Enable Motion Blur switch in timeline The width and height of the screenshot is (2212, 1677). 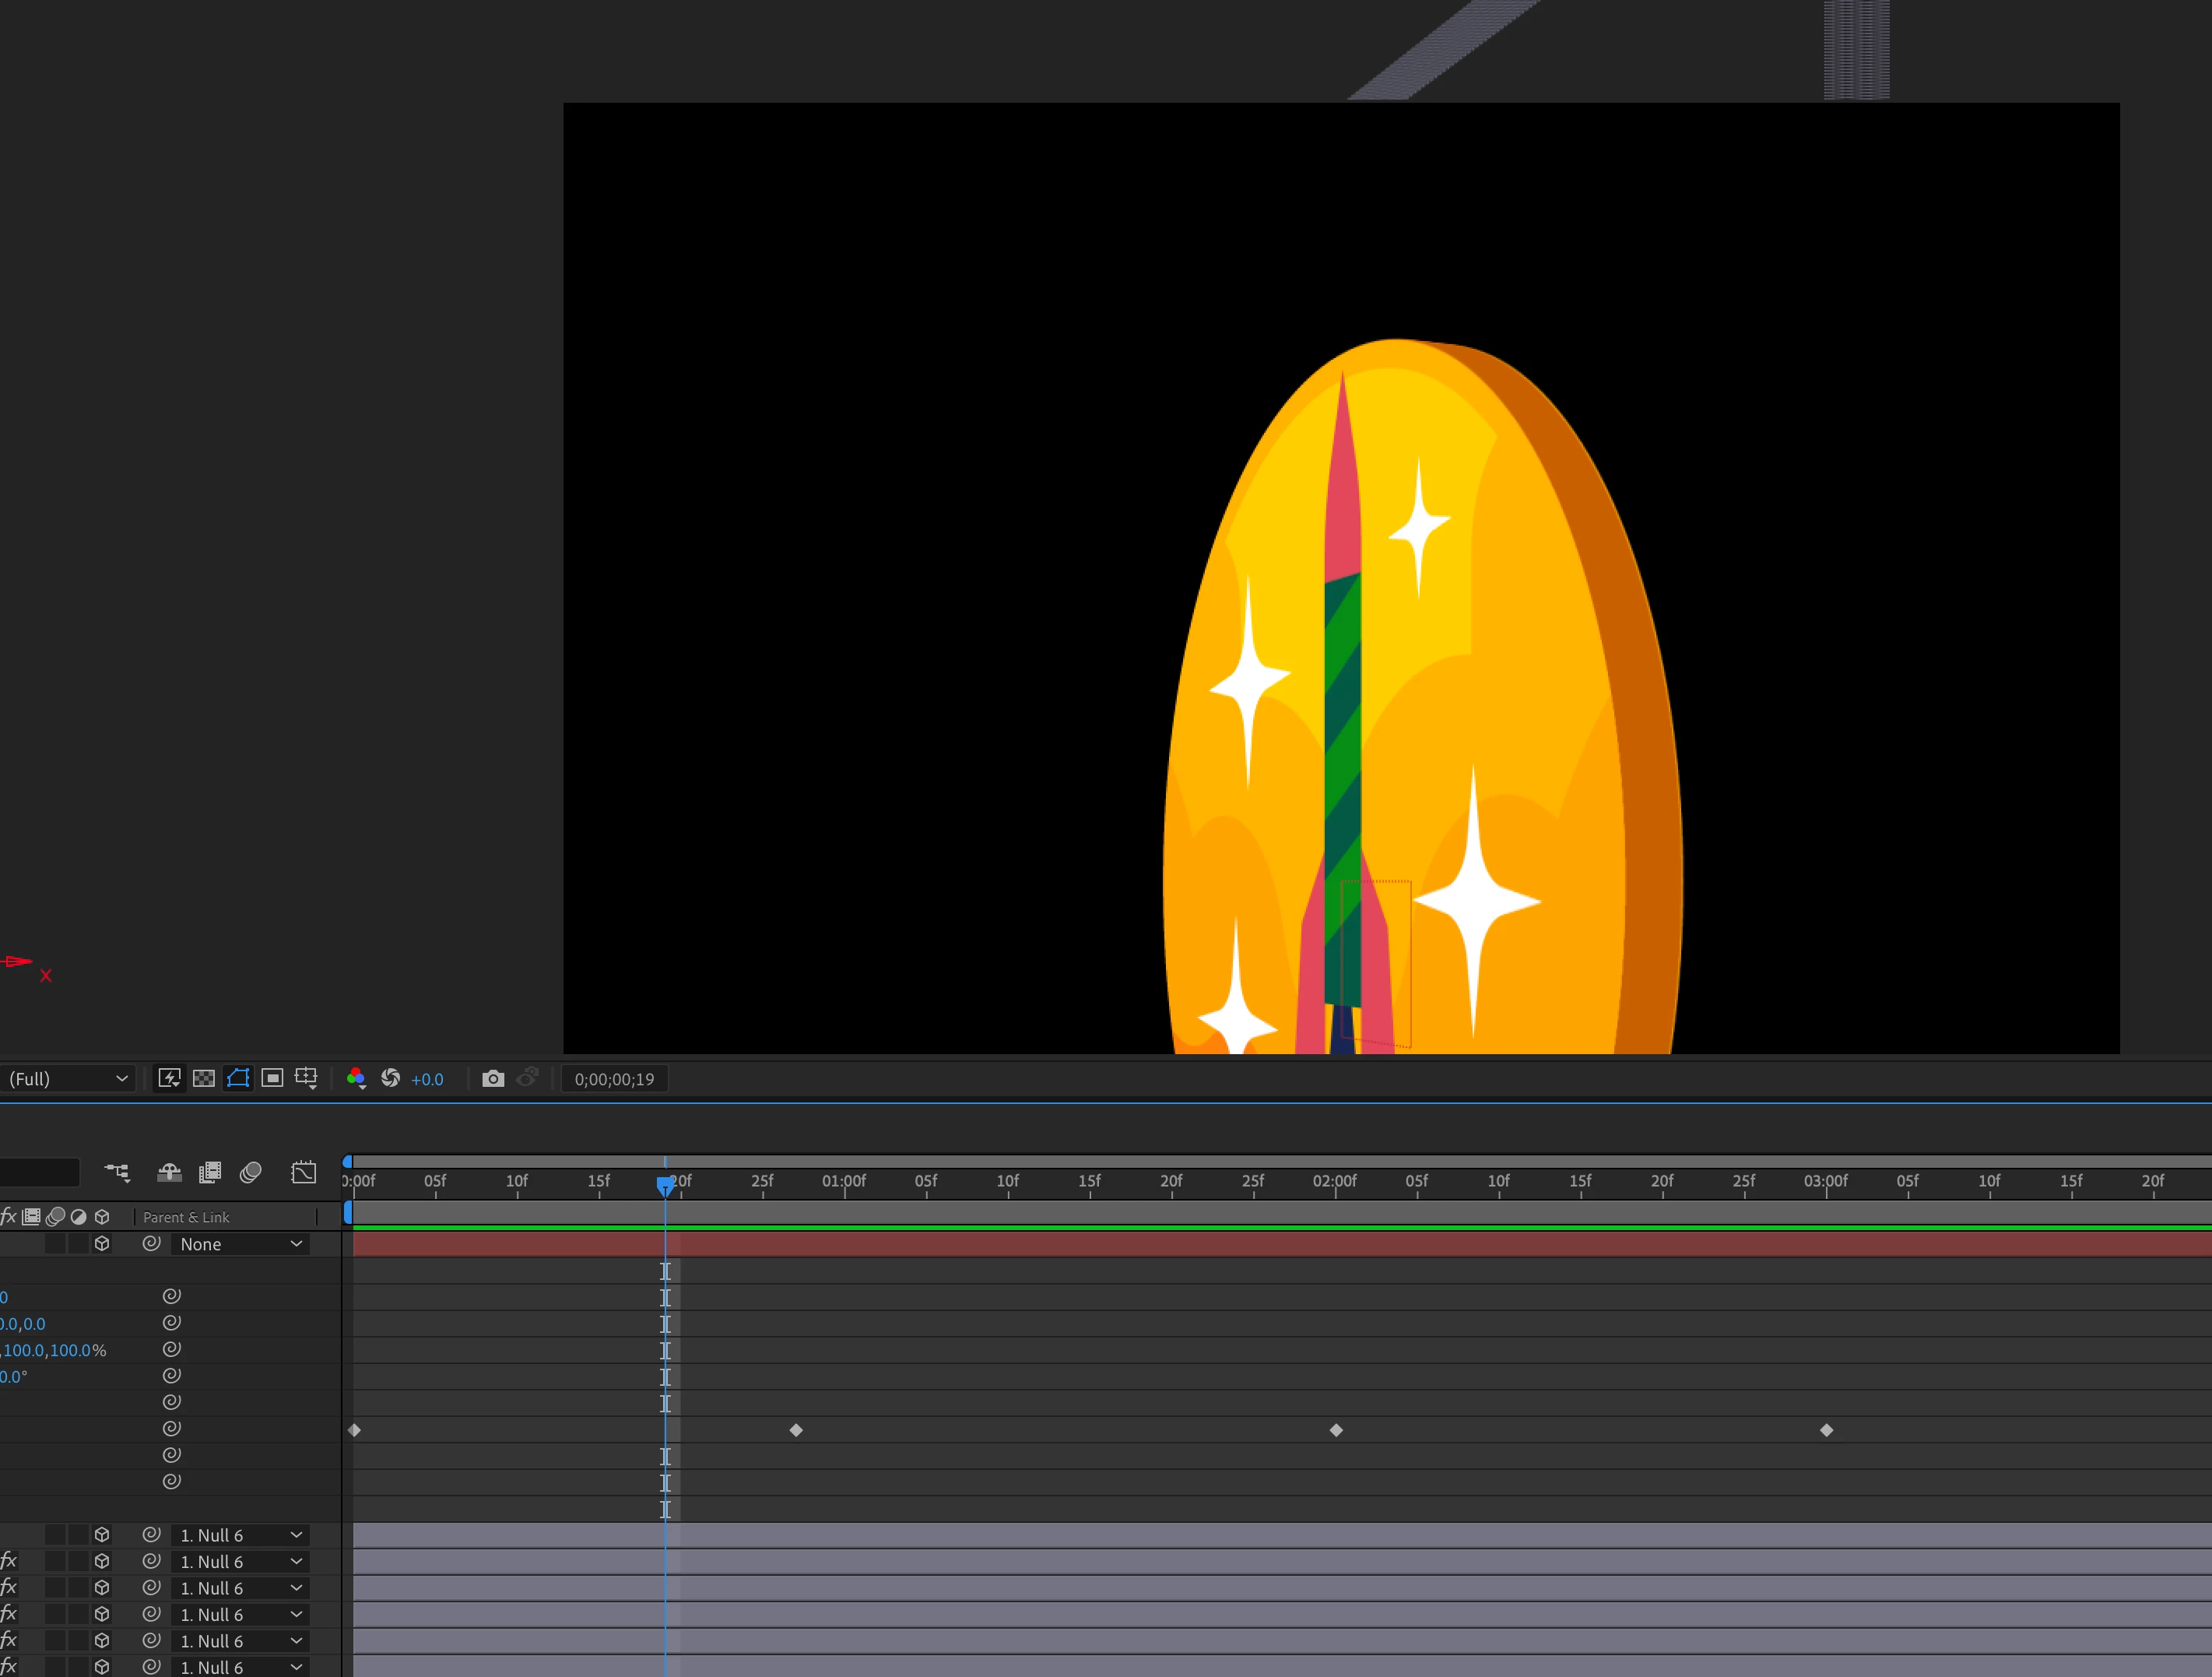[x=251, y=1172]
